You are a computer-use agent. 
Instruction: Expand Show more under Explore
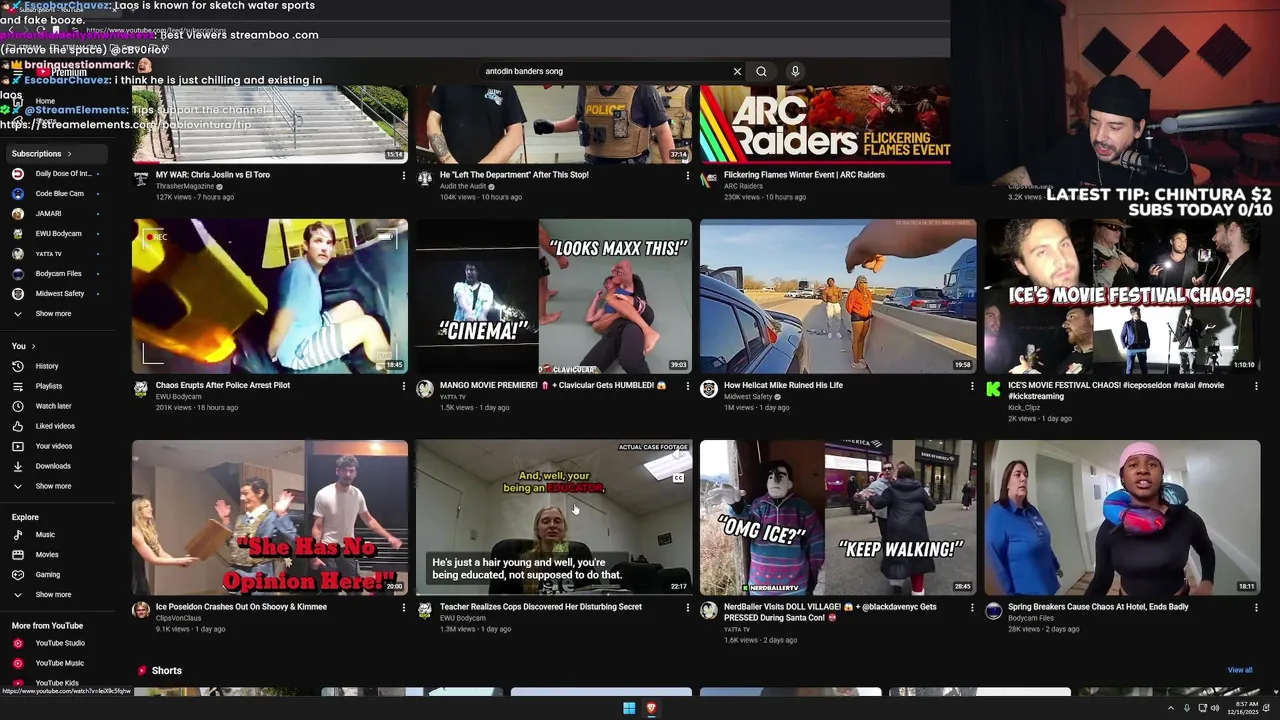[53, 595]
